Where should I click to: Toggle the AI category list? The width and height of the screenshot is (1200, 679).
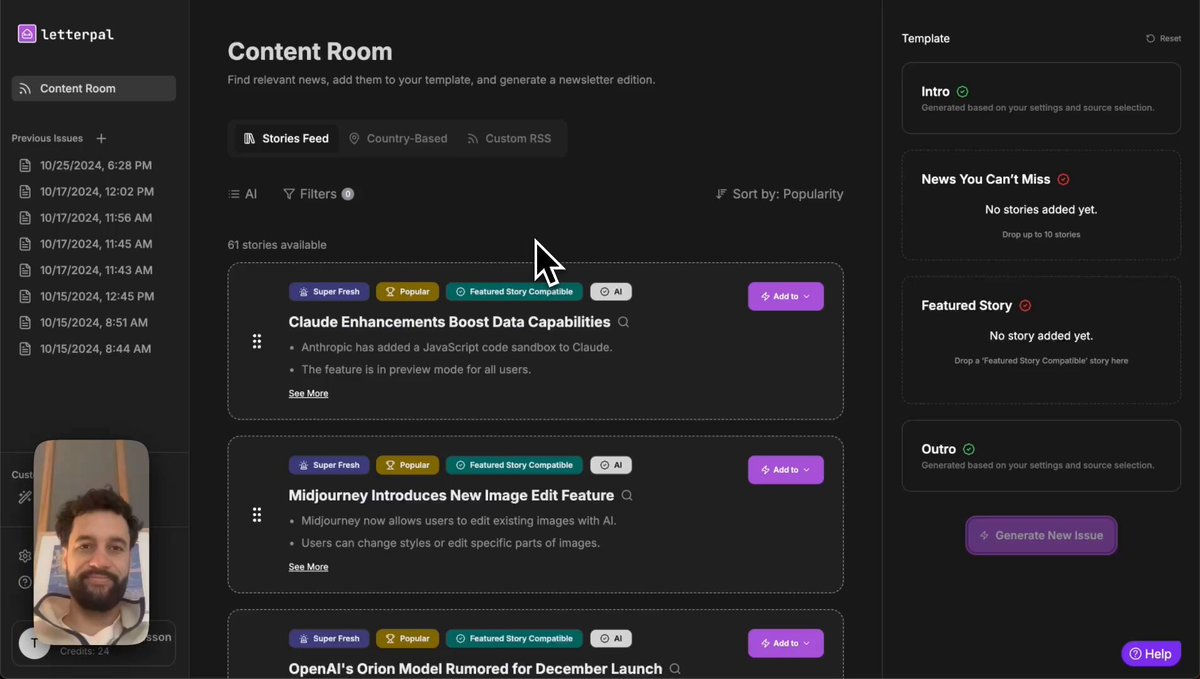point(243,194)
